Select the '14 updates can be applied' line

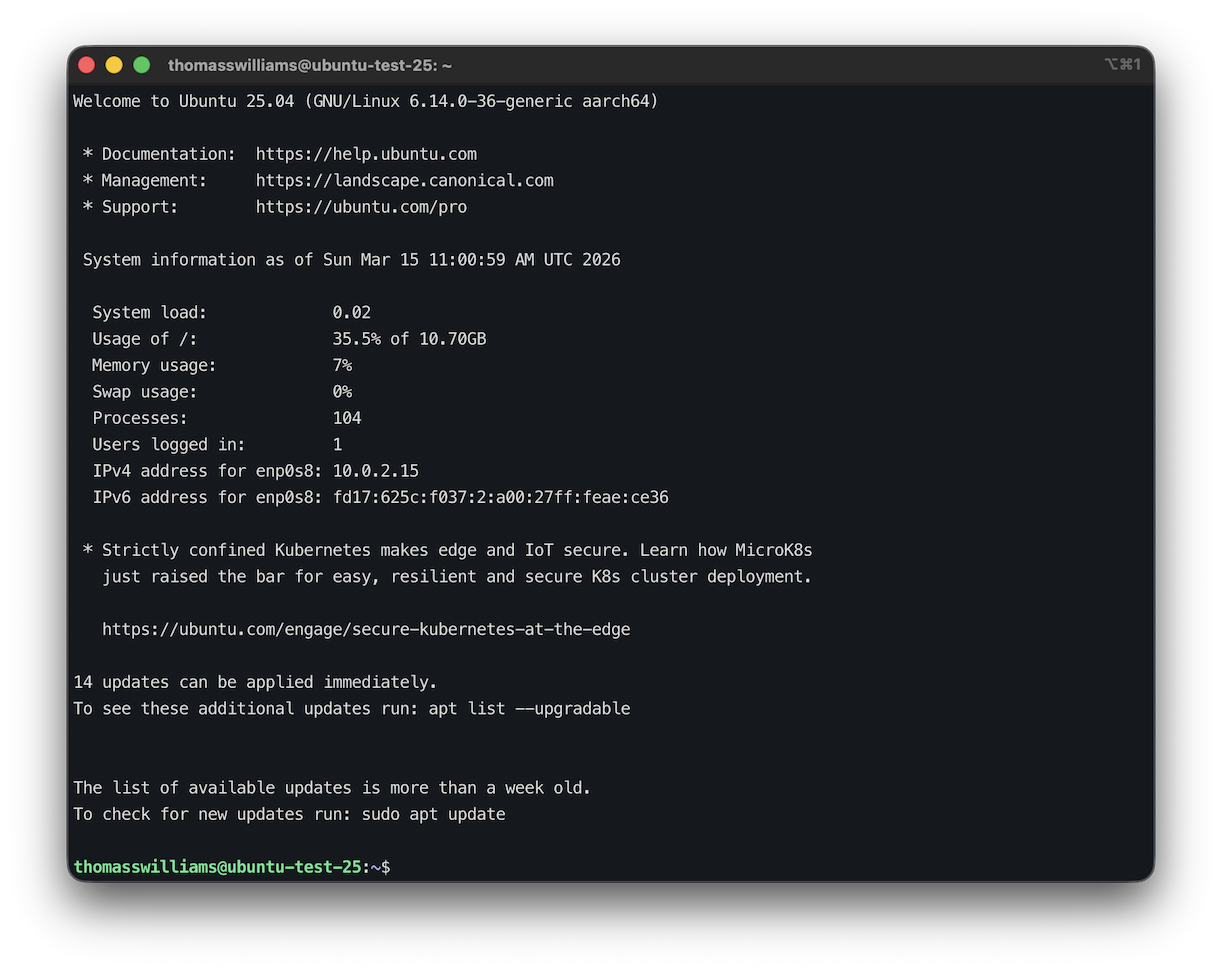[255, 681]
